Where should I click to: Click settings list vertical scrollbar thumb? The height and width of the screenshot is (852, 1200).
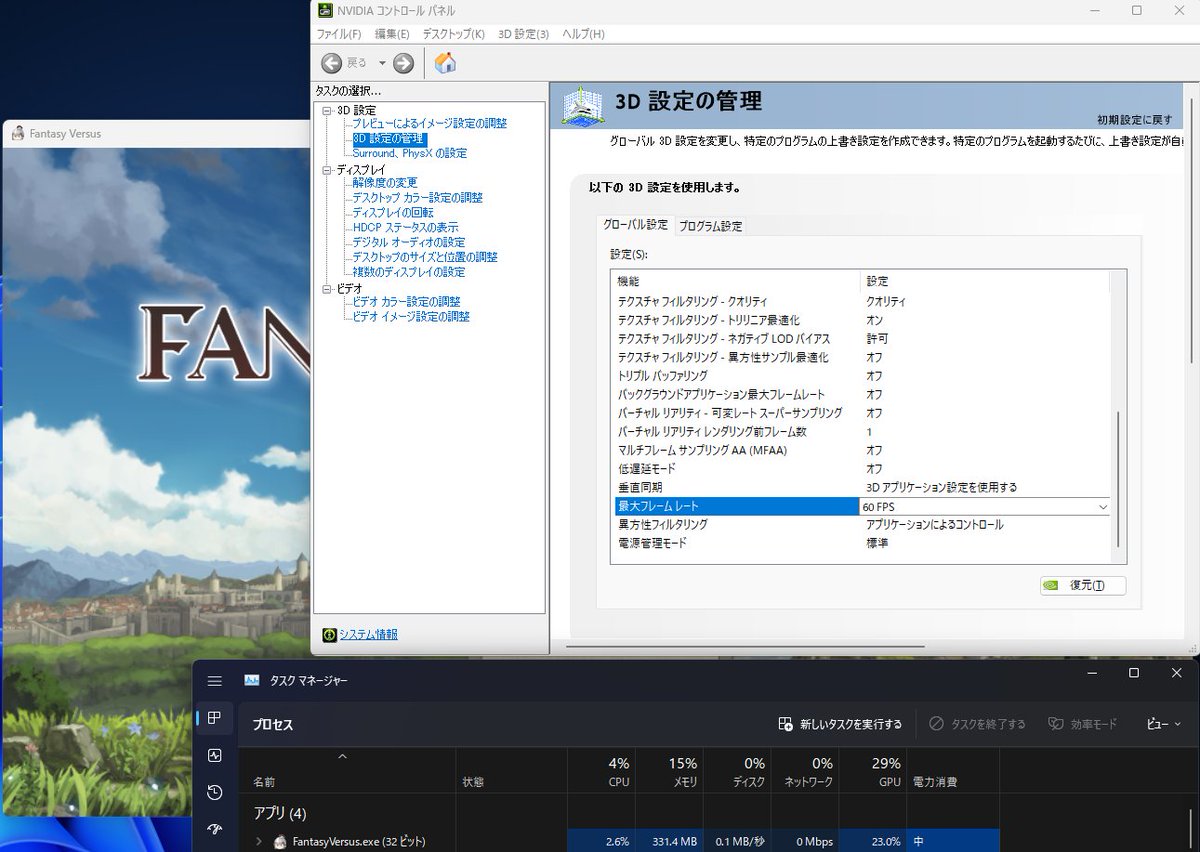(x=1119, y=477)
